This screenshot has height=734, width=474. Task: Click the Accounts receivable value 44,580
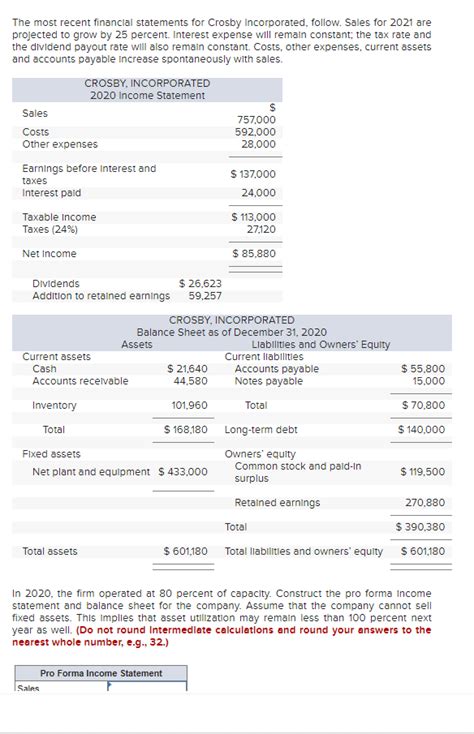[190, 381]
